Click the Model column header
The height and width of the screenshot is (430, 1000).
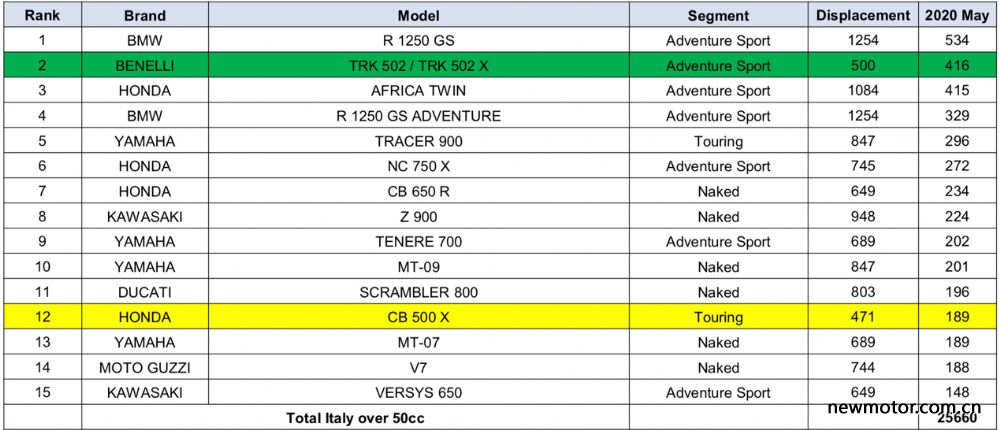click(x=418, y=15)
